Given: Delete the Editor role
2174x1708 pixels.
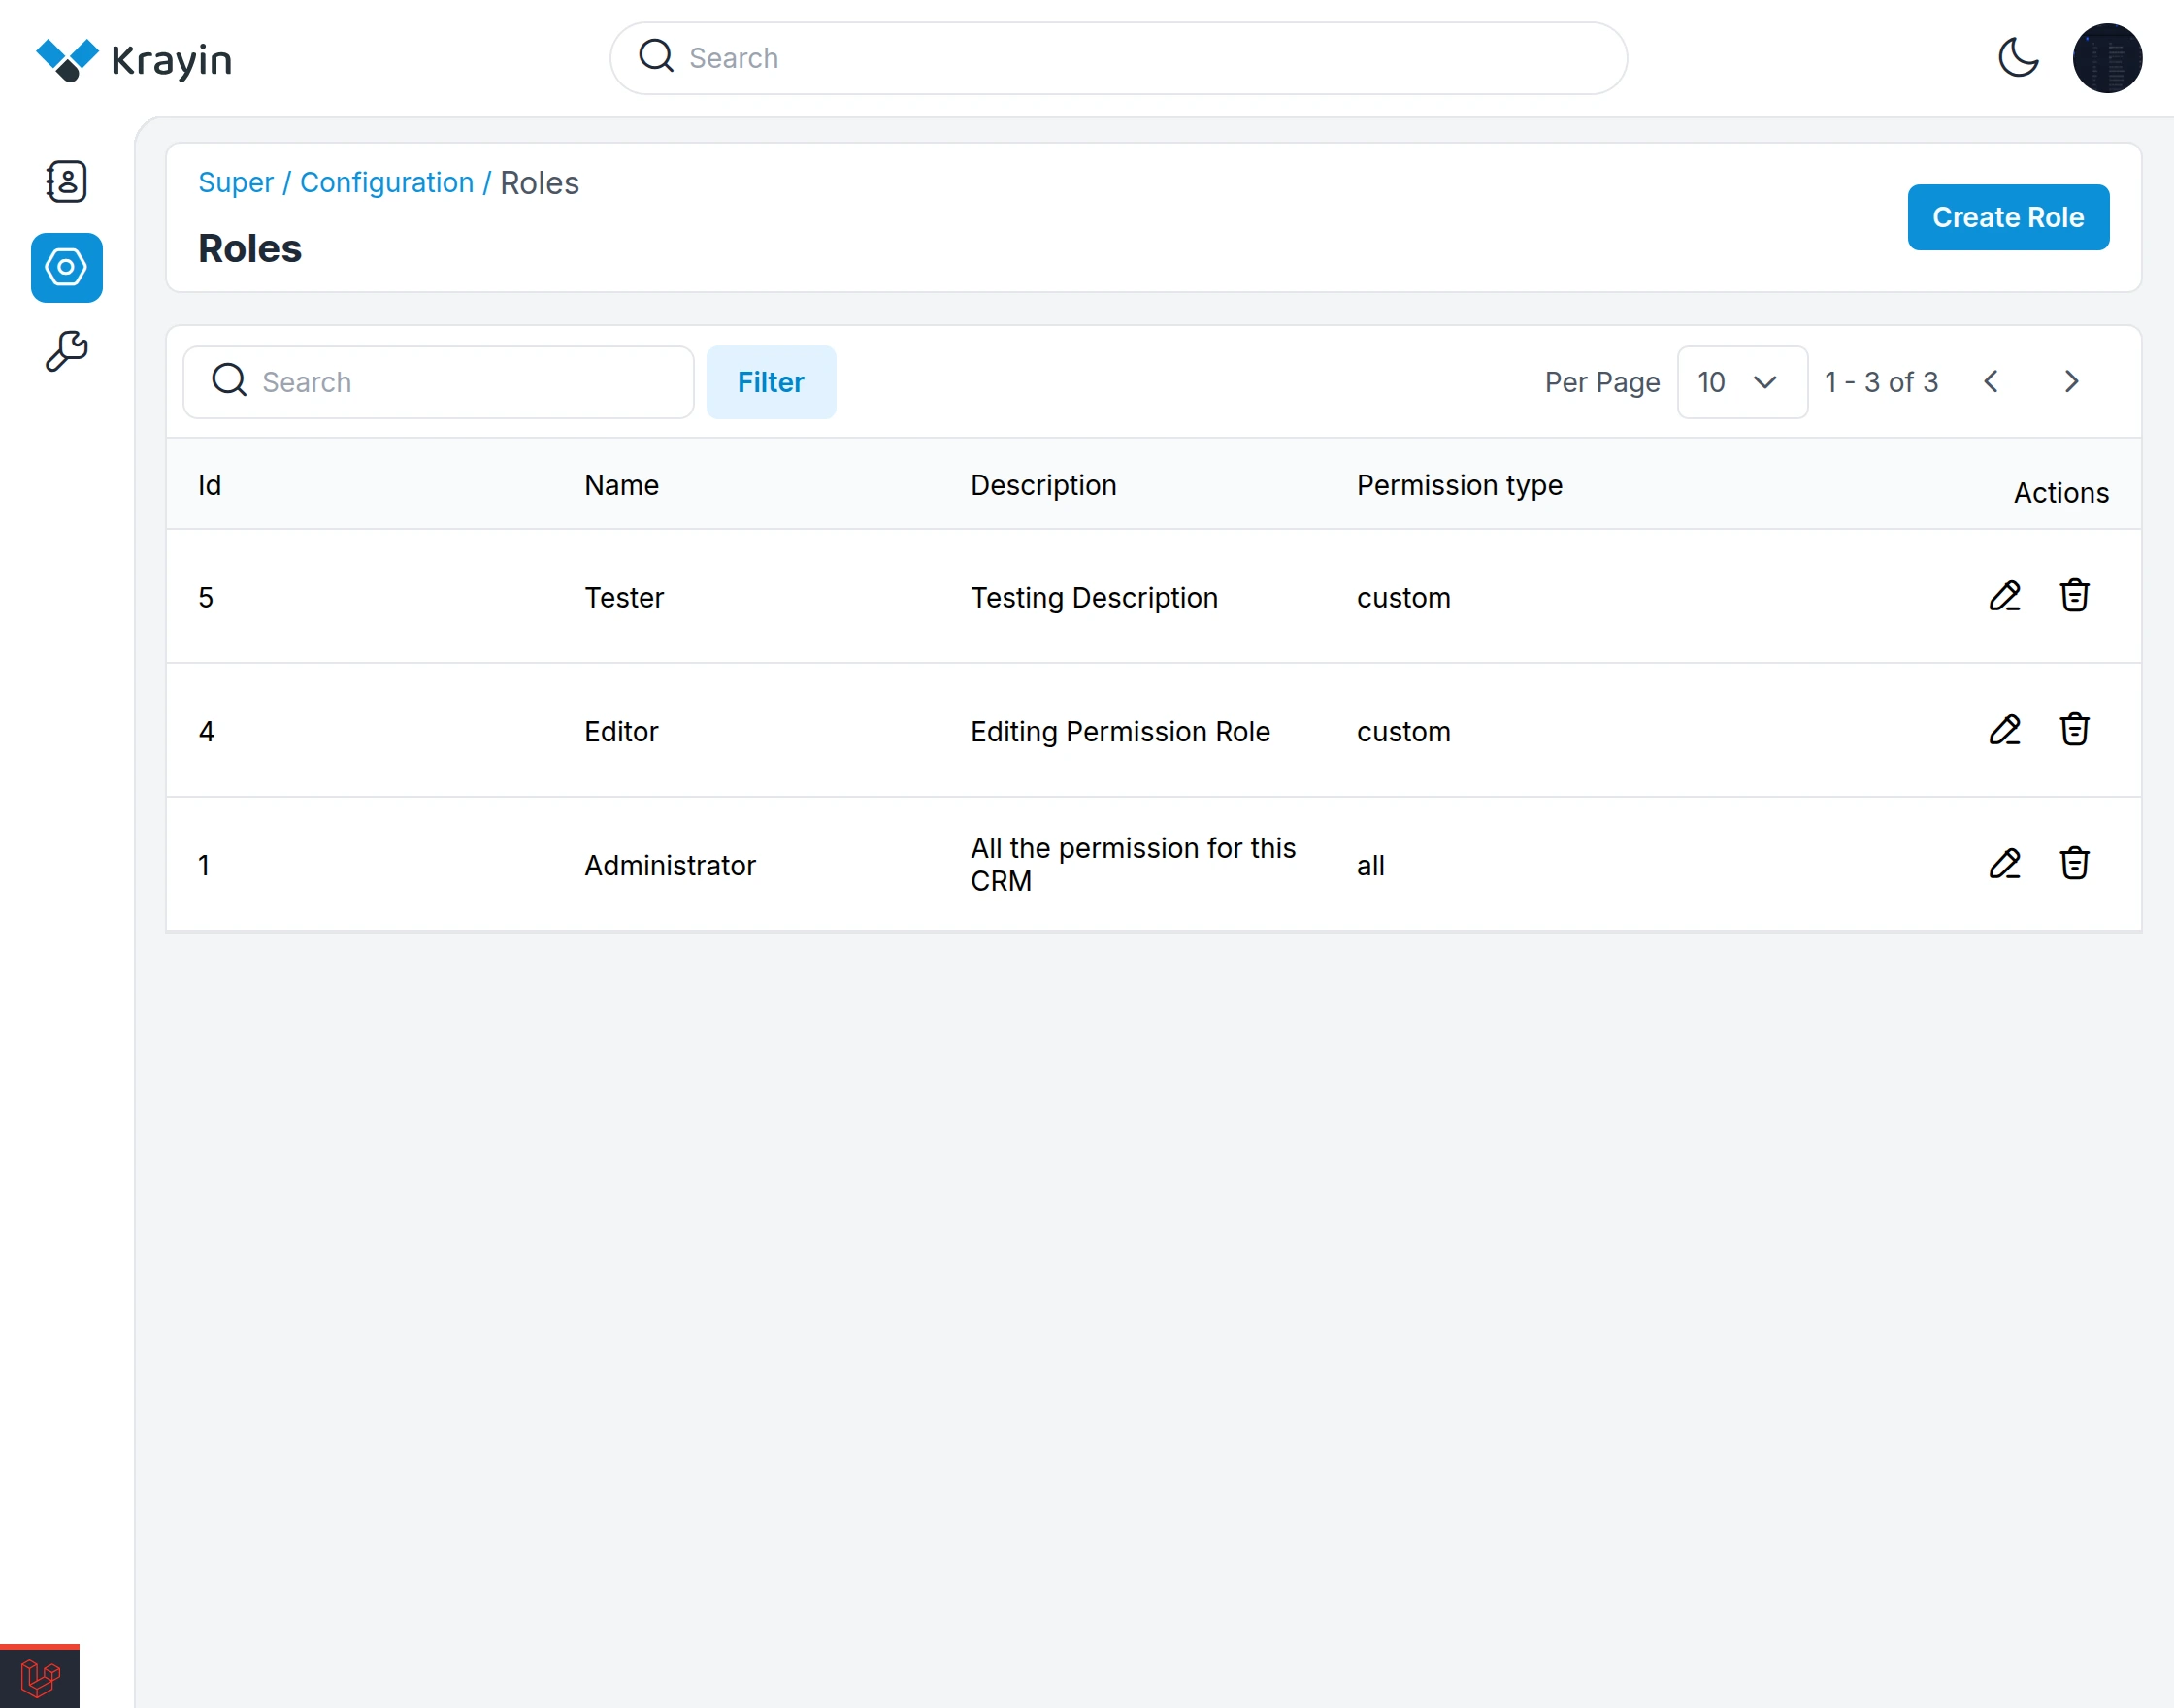Looking at the screenshot, I should pos(2074,730).
